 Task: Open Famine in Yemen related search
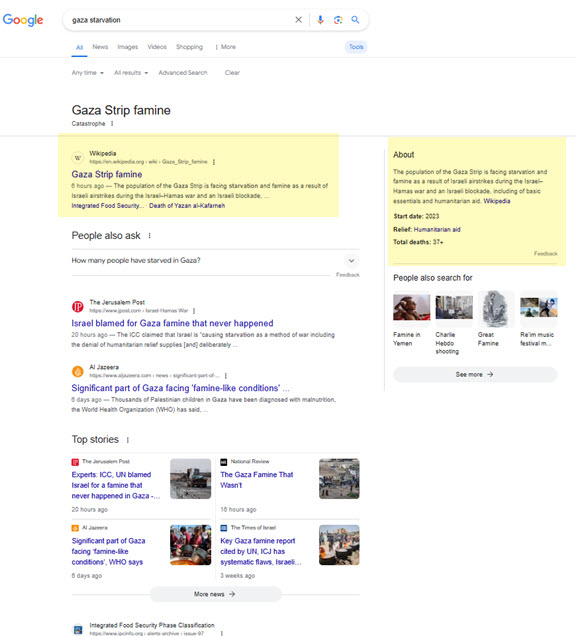coord(411,320)
